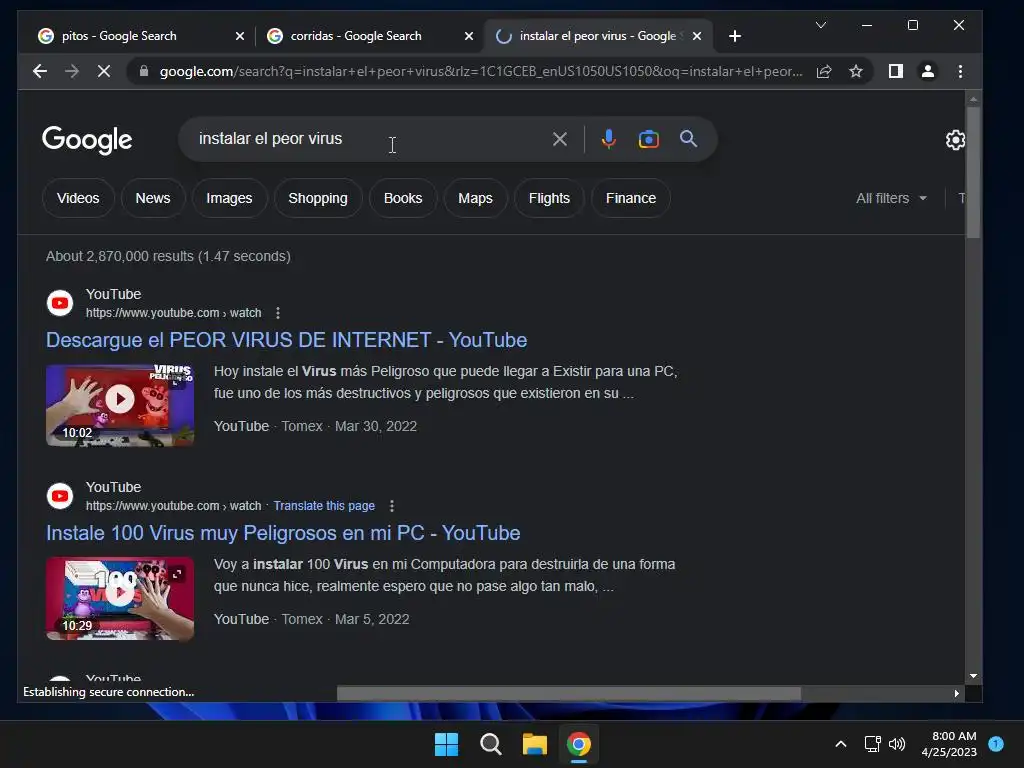Click the first result's YouTube favicon
This screenshot has width=1024, height=768.
pos(59,303)
